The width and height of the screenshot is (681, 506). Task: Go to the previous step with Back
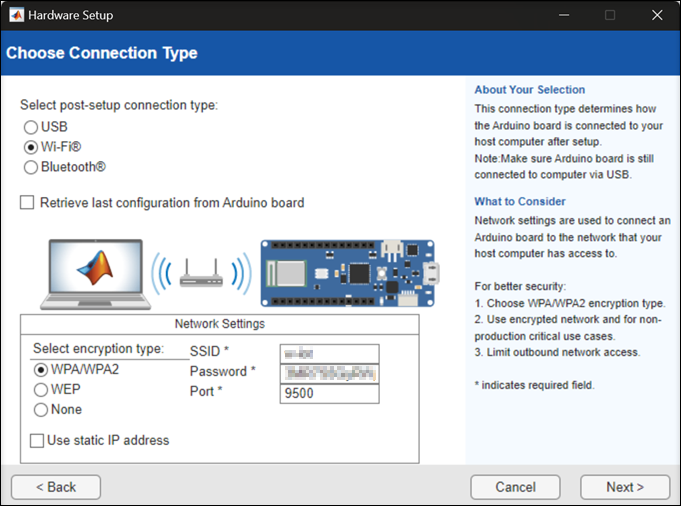pyautogui.click(x=56, y=487)
